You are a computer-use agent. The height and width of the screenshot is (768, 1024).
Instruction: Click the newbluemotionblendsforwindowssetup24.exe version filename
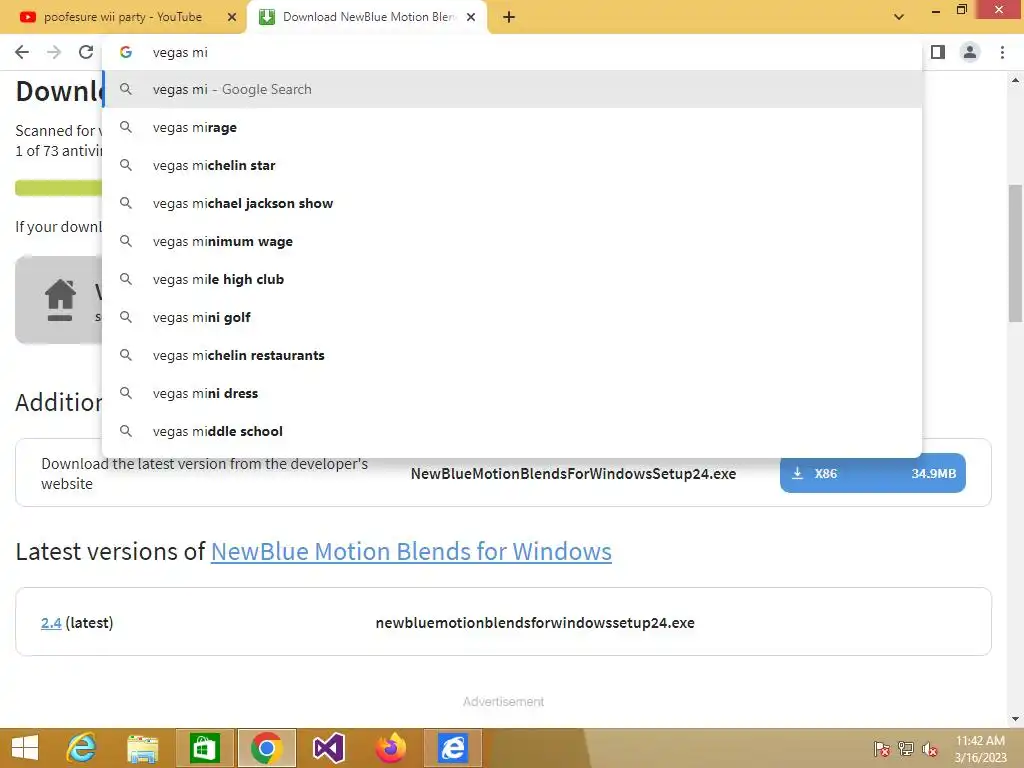(535, 623)
